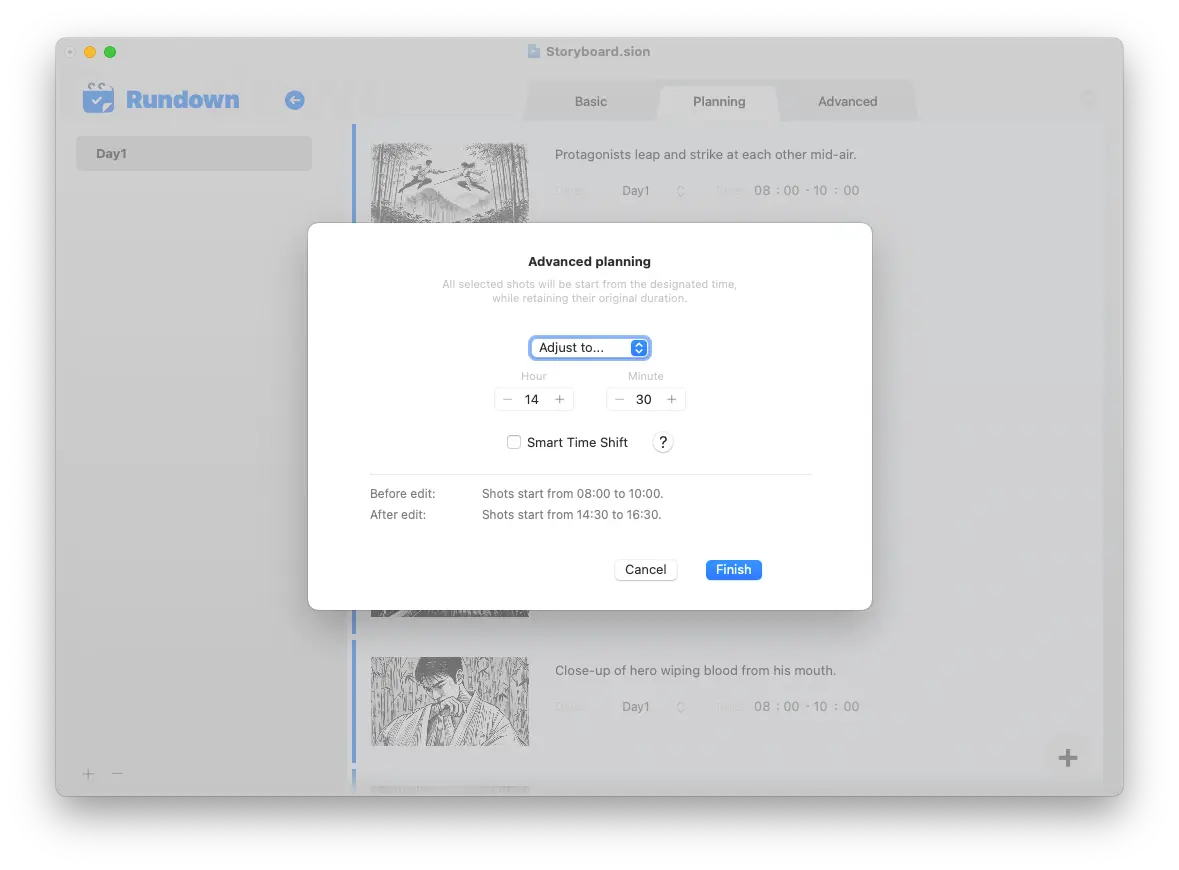Increase the Hour value with plus

point(560,399)
